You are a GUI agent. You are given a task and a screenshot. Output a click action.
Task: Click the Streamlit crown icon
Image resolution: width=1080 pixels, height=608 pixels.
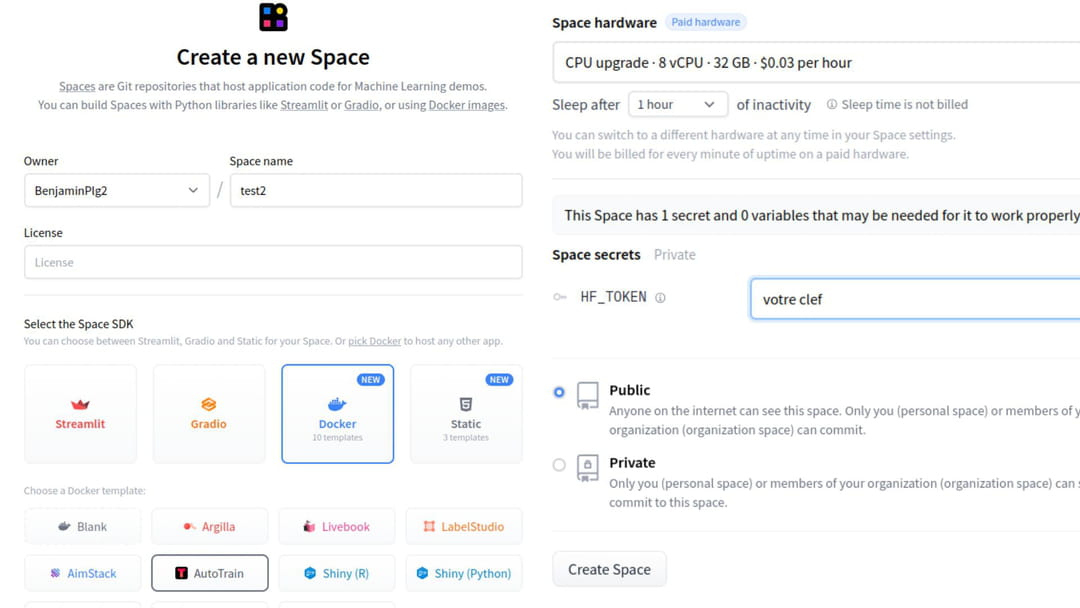click(80, 404)
